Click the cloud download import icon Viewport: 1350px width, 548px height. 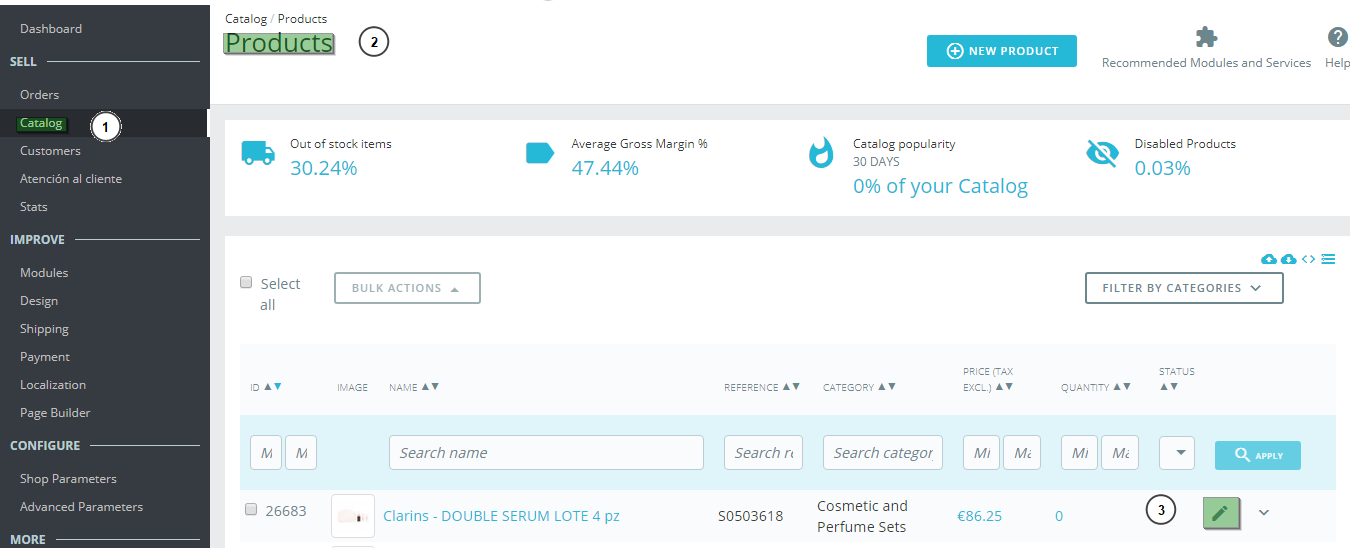coord(1288,259)
